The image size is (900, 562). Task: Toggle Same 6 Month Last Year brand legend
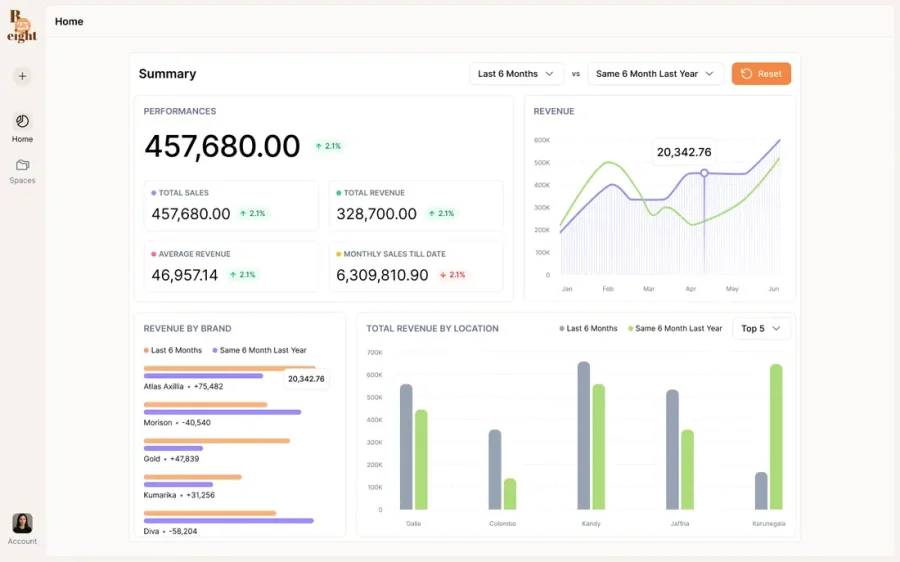coord(259,350)
